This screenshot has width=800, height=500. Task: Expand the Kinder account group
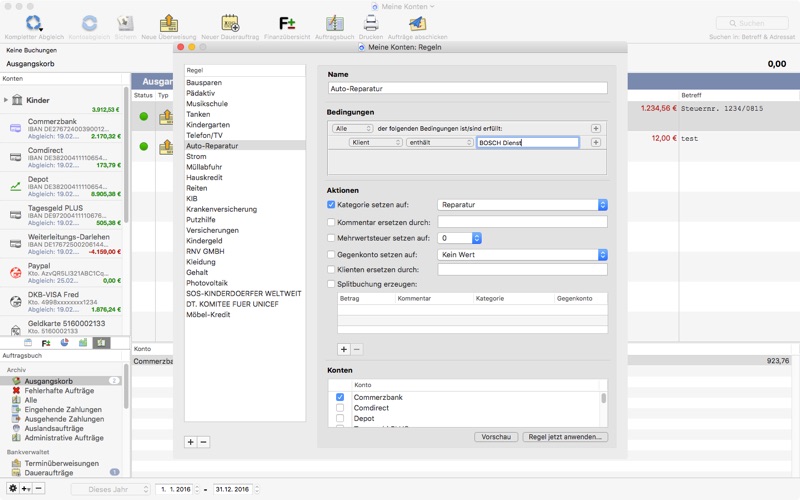click(x=6, y=100)
